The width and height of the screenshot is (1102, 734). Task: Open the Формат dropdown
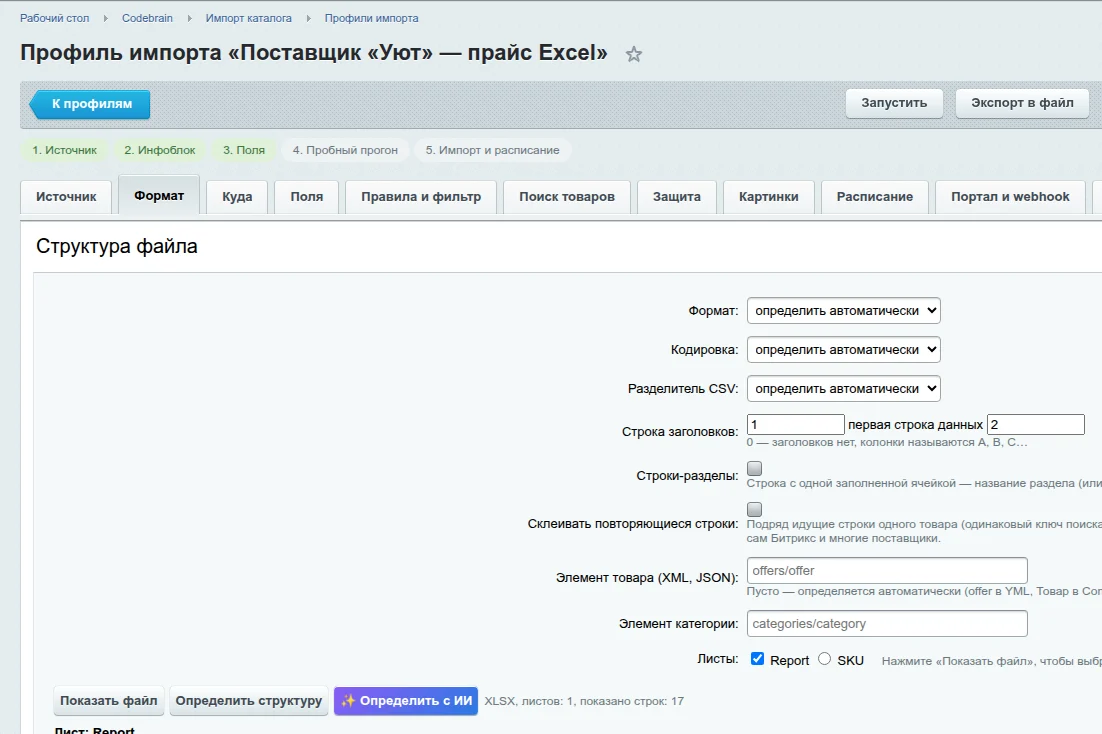pos(843,311)
